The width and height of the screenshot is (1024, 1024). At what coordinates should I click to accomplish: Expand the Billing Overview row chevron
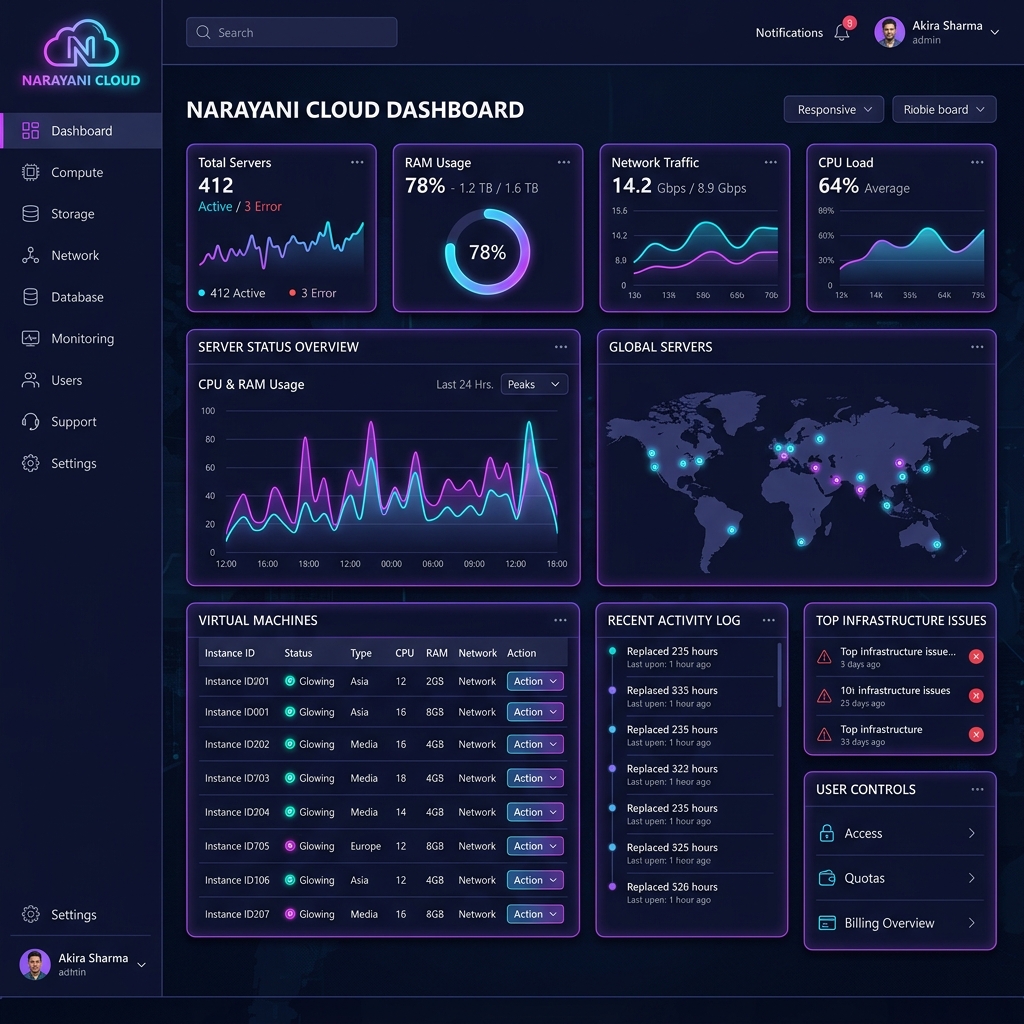click(972, 923)
